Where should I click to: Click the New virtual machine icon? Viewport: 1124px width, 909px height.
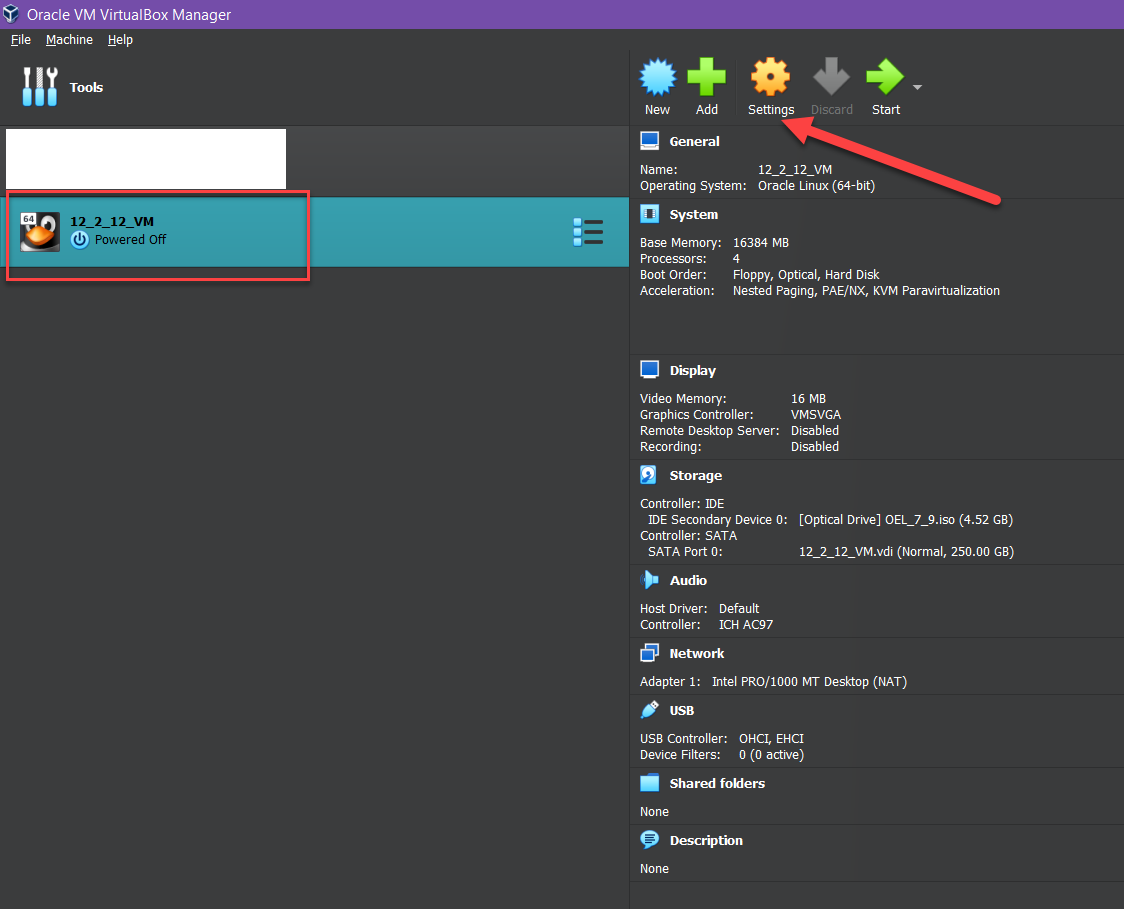click(x=657, y=78)
